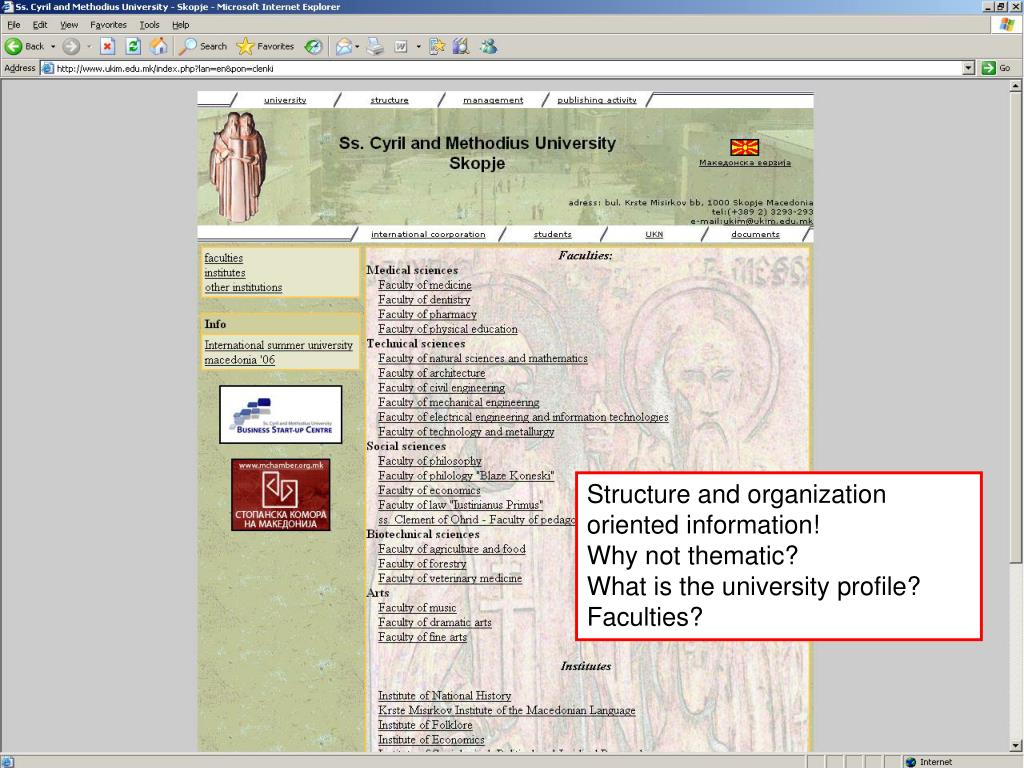Open the Favorites menu

(x=108, y=25)
